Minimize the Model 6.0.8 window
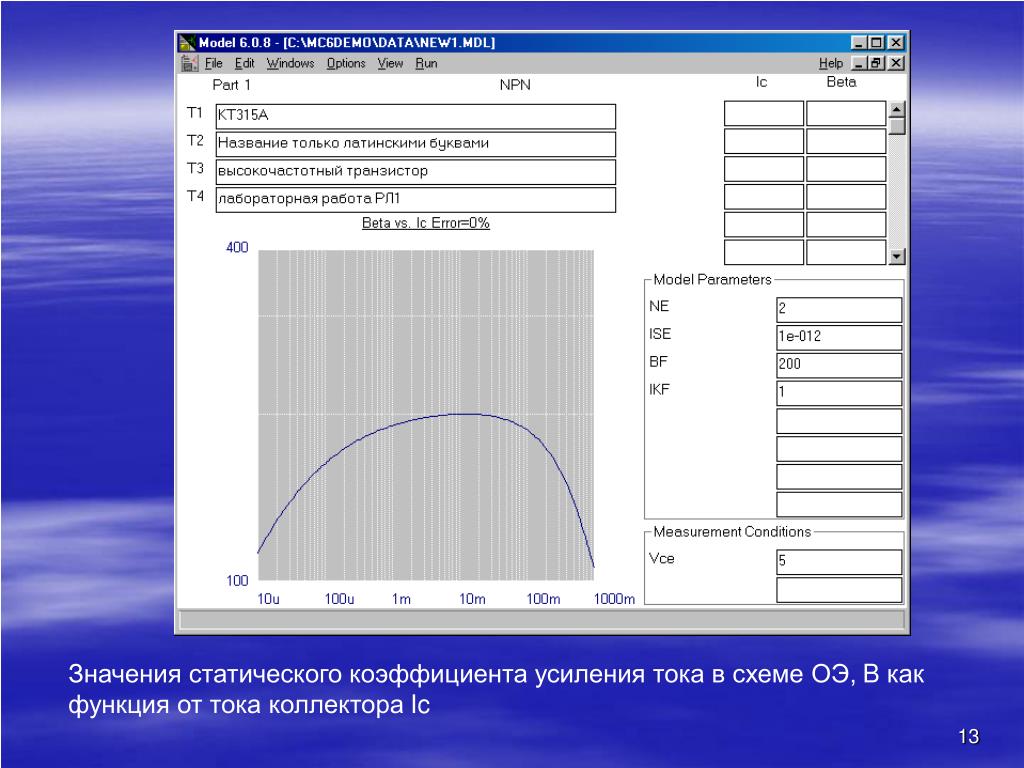This screenshot has height=768, width=1024. tap(859, 43)
